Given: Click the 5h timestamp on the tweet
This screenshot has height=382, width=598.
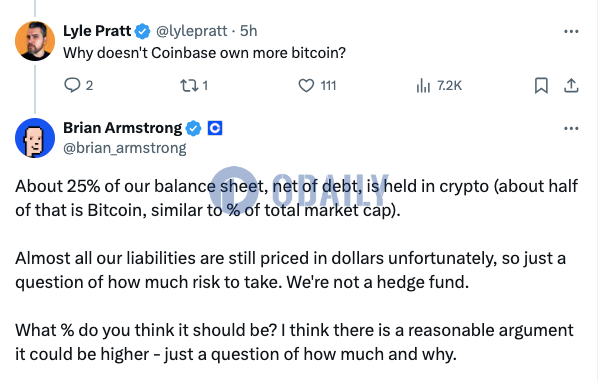Looking at the screenshot, I should tap(249, 31).
